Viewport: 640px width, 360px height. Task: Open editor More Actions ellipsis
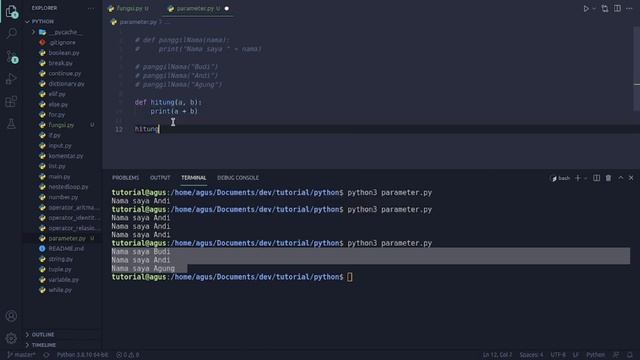[x=629, y=9]
